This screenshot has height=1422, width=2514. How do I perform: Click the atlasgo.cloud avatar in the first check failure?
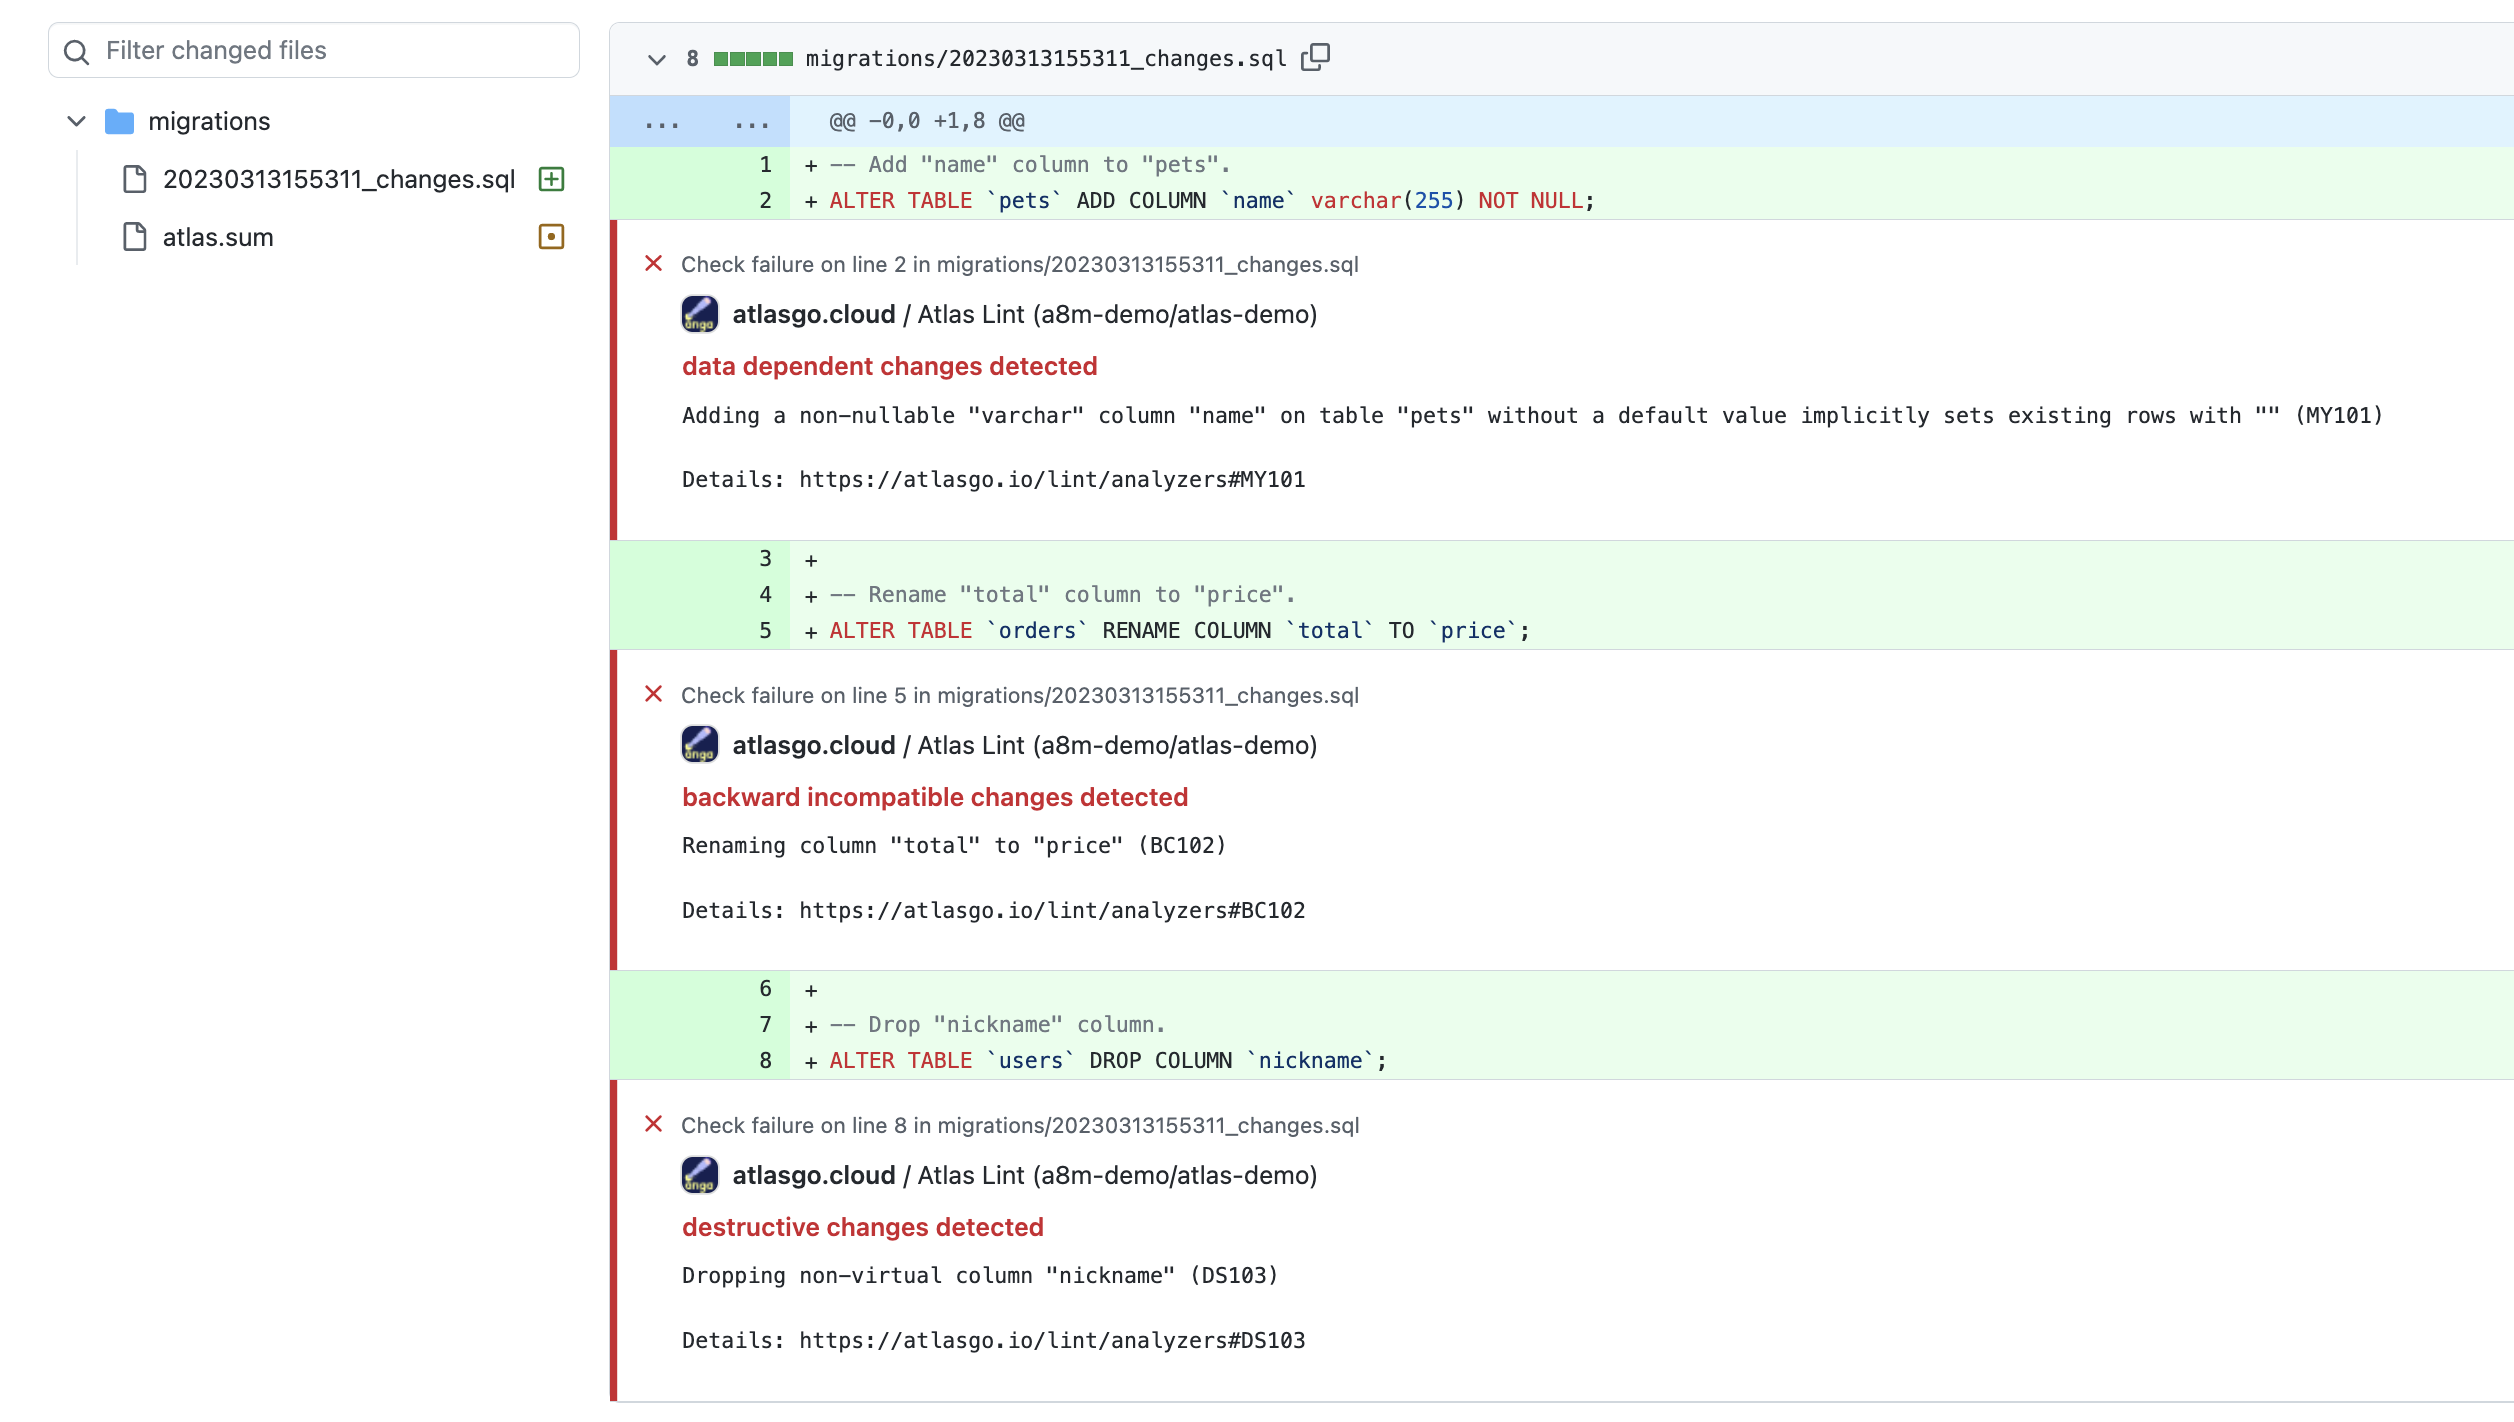tap(700, 314)
